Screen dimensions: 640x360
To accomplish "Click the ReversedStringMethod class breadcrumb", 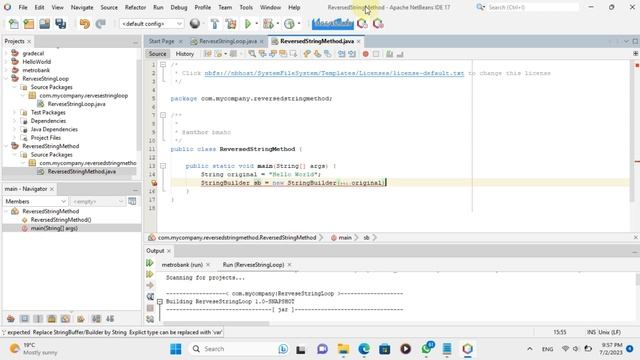I will tap(237, 237).
